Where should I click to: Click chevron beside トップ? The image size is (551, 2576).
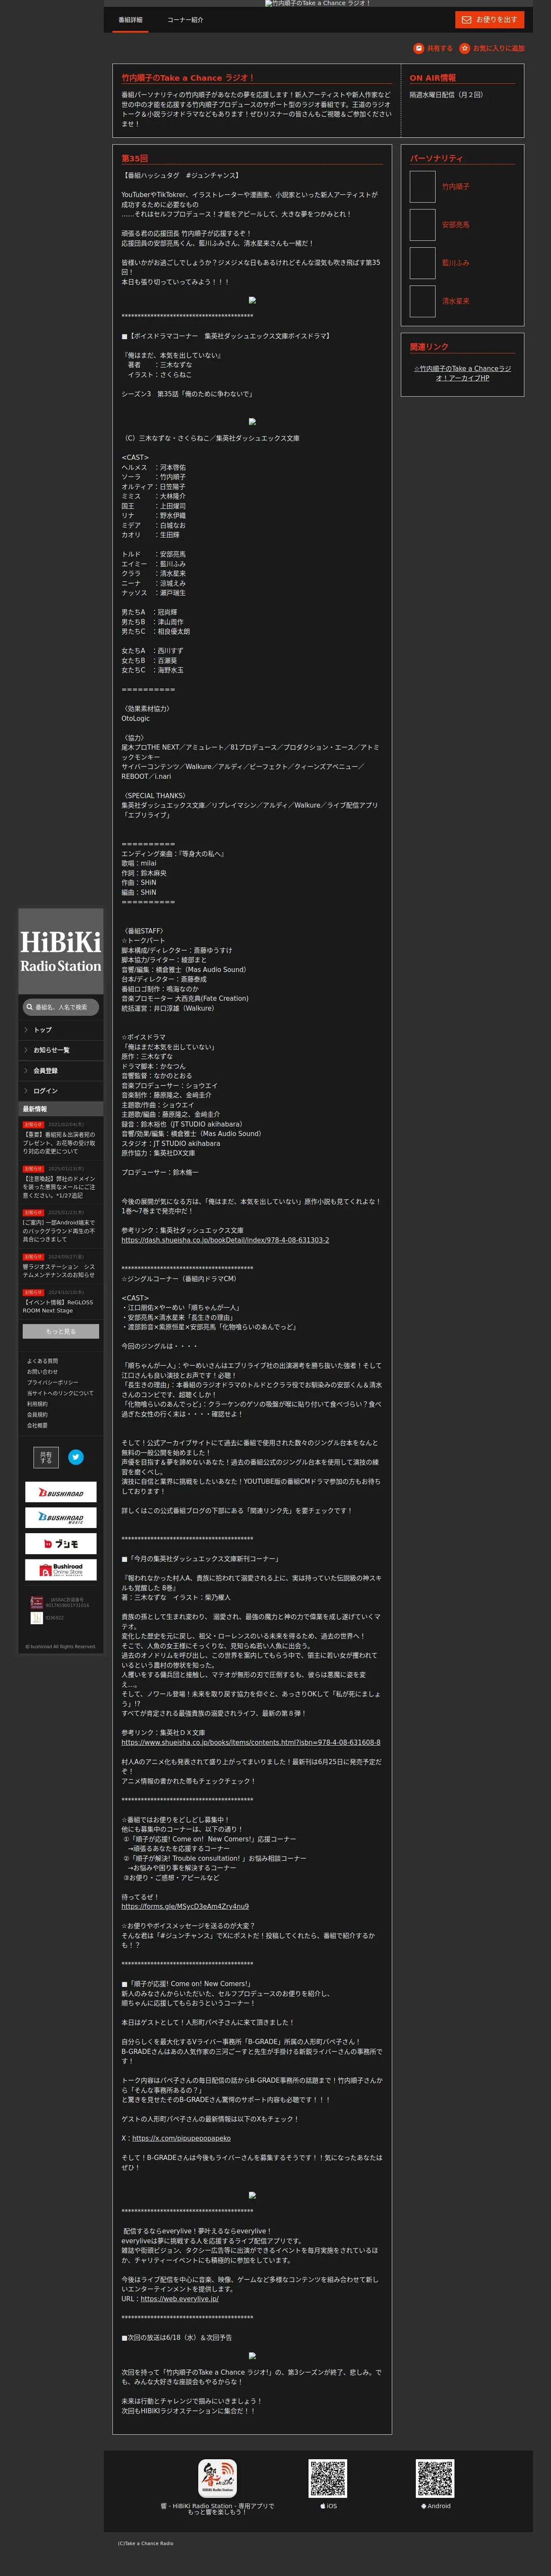[26, 1030]
